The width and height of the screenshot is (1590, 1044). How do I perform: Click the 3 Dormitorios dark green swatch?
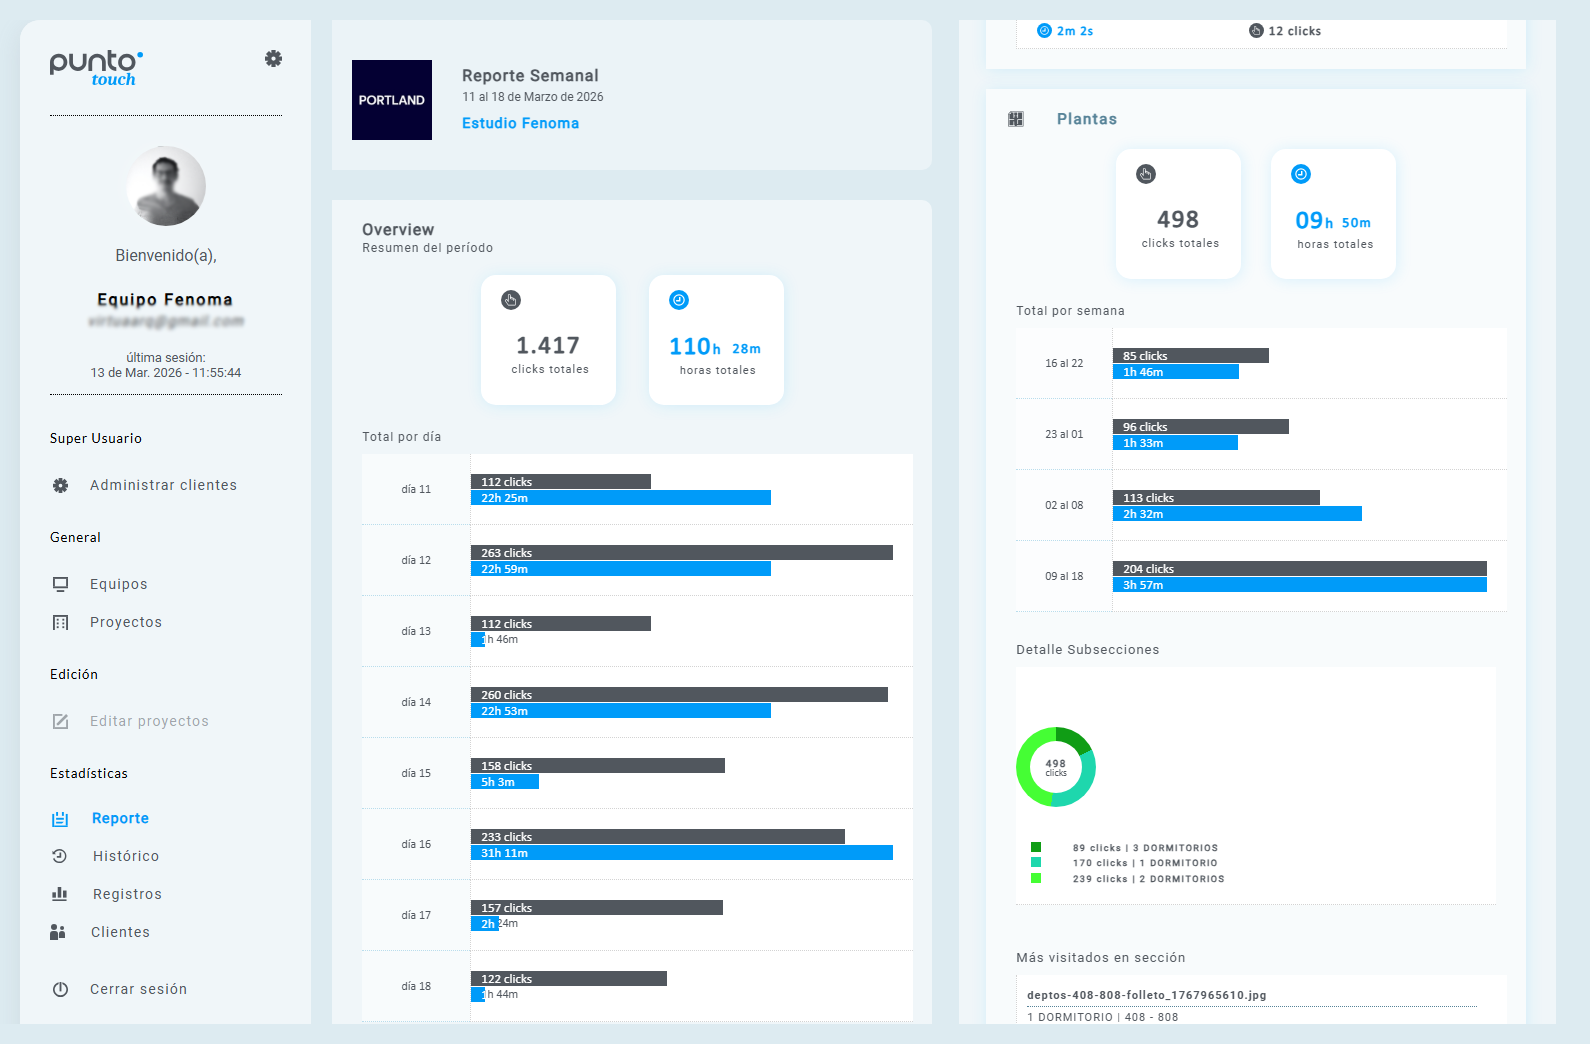coord(1036,847)
